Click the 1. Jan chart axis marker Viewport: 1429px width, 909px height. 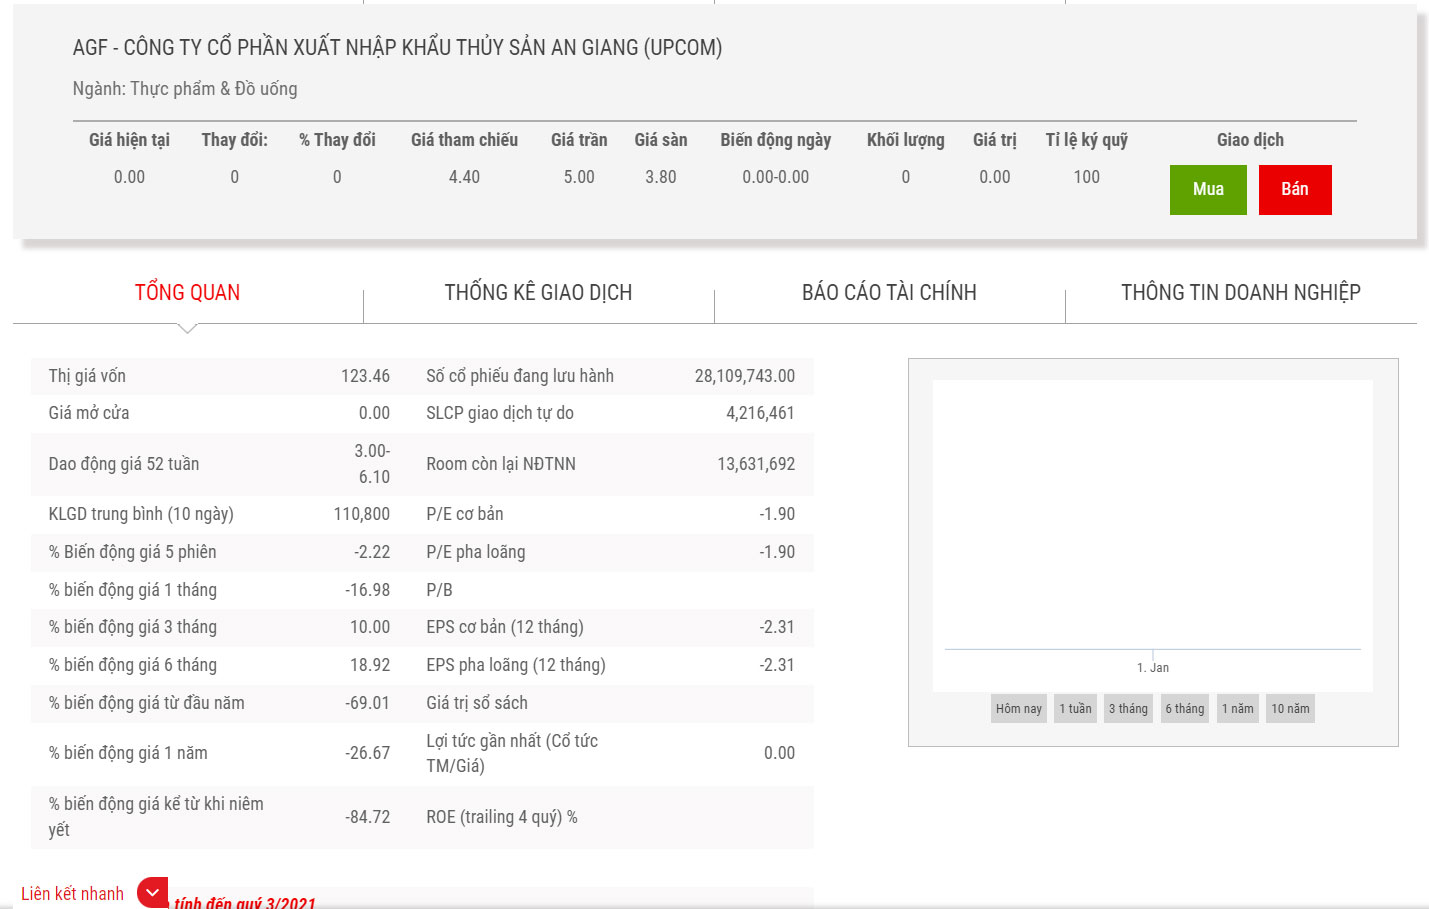tap(1153, 667)
